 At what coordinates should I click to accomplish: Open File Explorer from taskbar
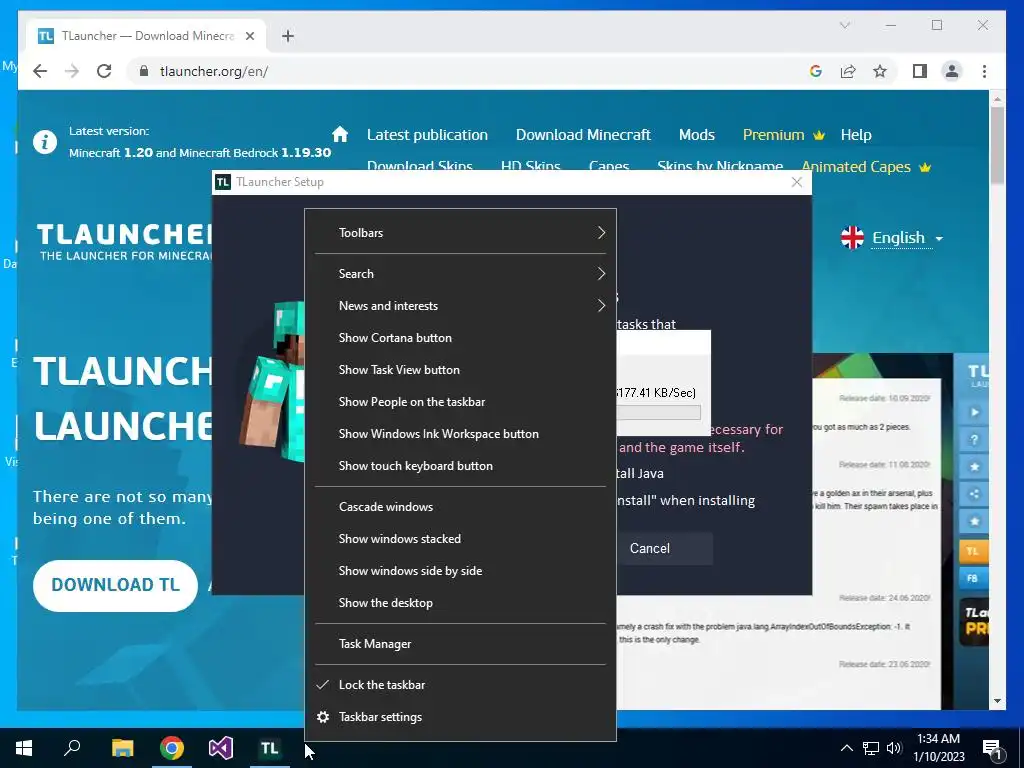[122, 748]
